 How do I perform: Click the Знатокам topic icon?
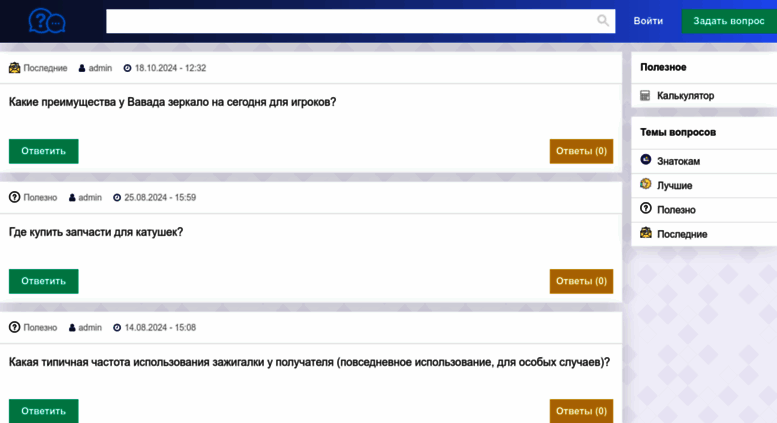pos(645,159)
